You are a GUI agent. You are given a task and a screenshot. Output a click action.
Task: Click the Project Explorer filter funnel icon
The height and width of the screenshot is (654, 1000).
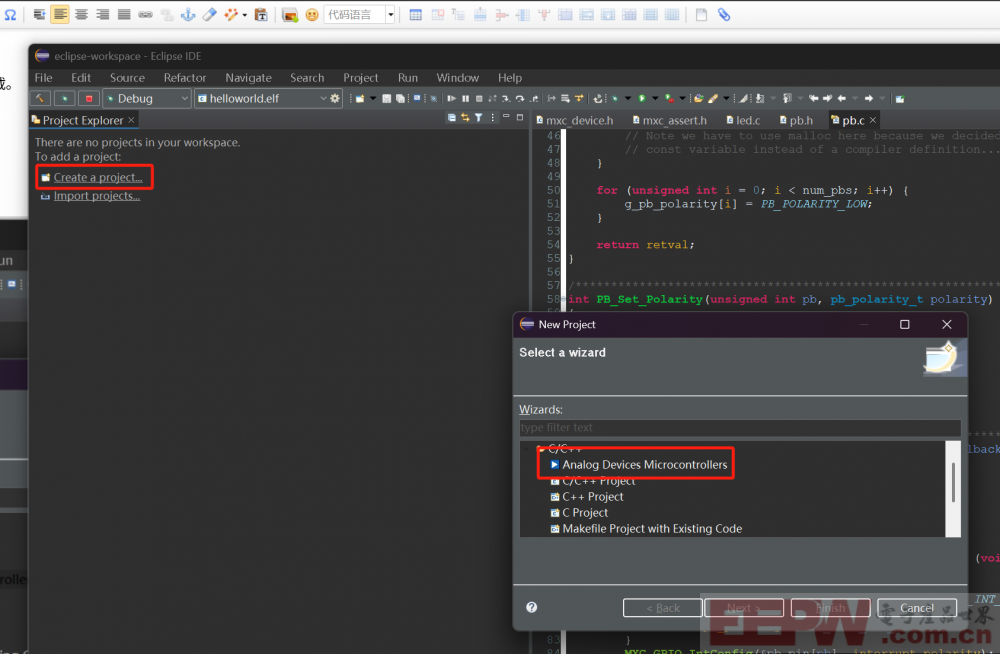[478, 118]
